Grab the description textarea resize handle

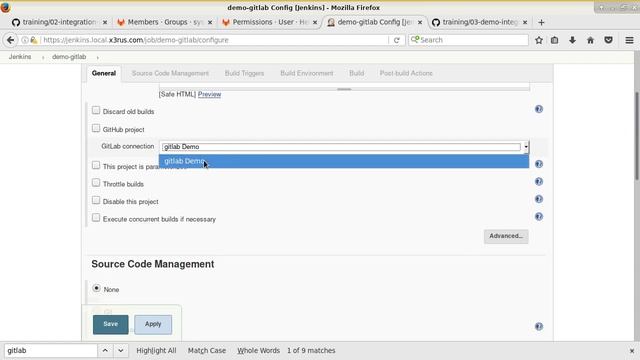(x=344, y=89)
